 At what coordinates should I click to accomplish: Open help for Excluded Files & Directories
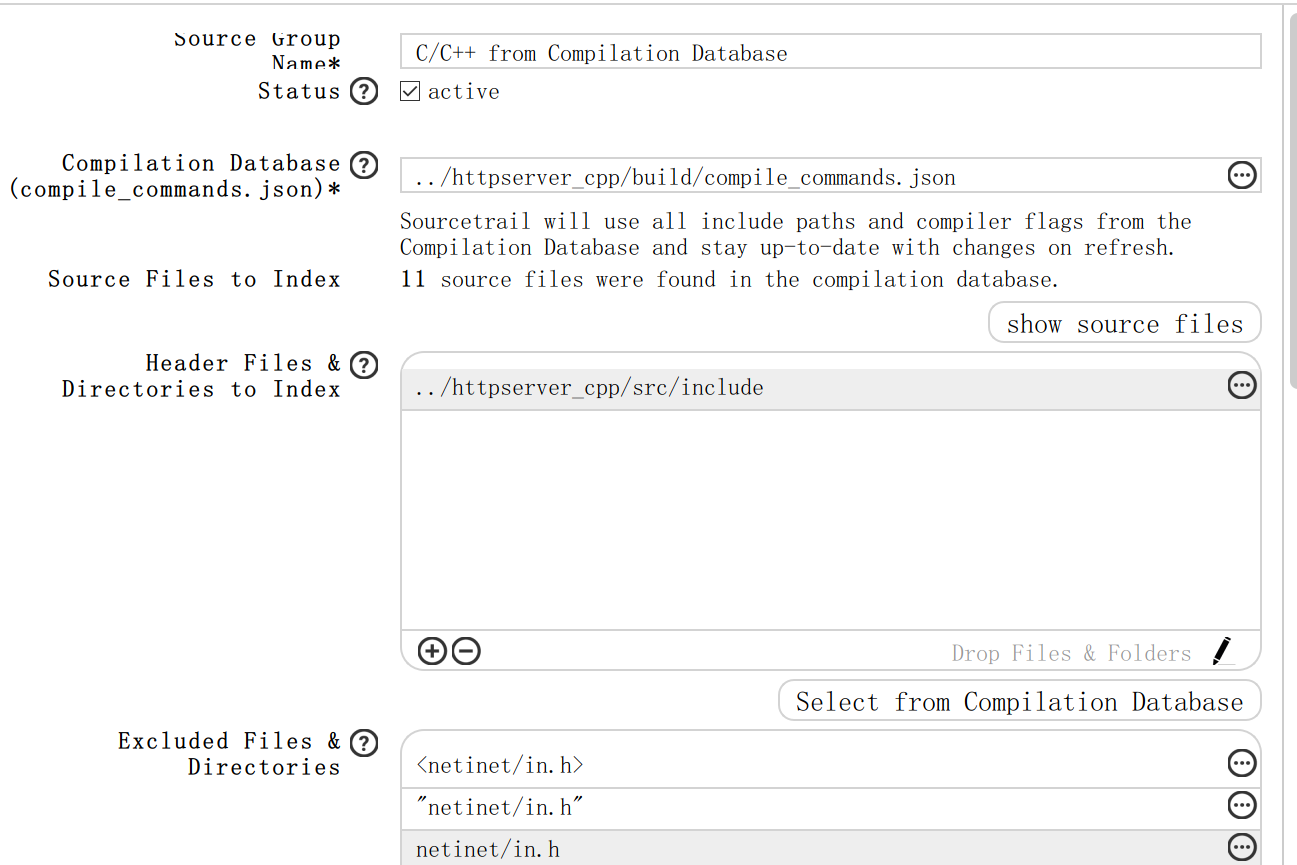tap(364, 742)
